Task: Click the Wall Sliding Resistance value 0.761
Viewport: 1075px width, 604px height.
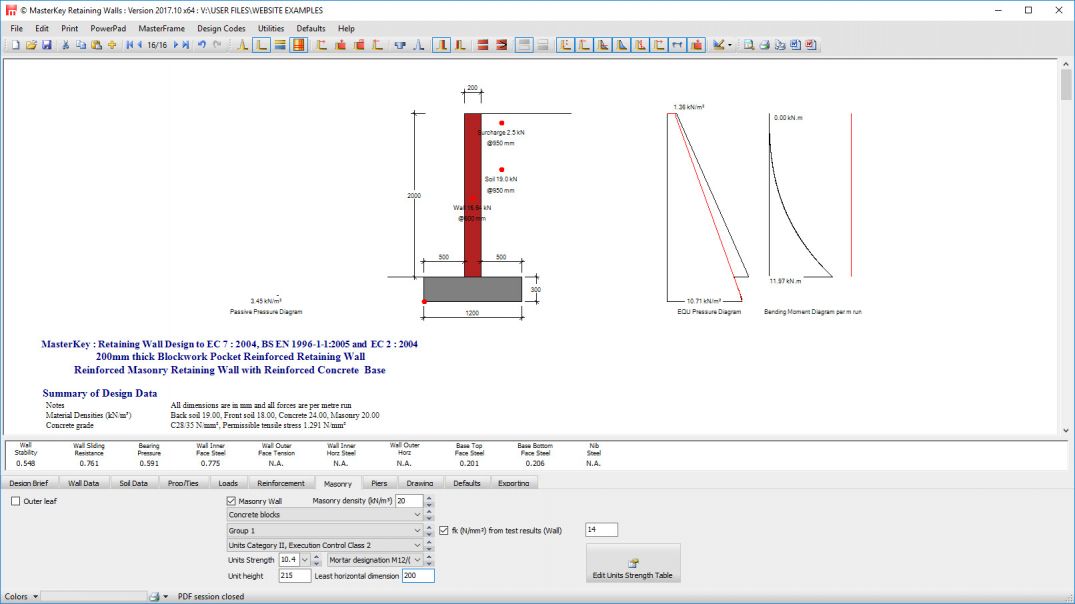Action: click(x=89, y=463)
